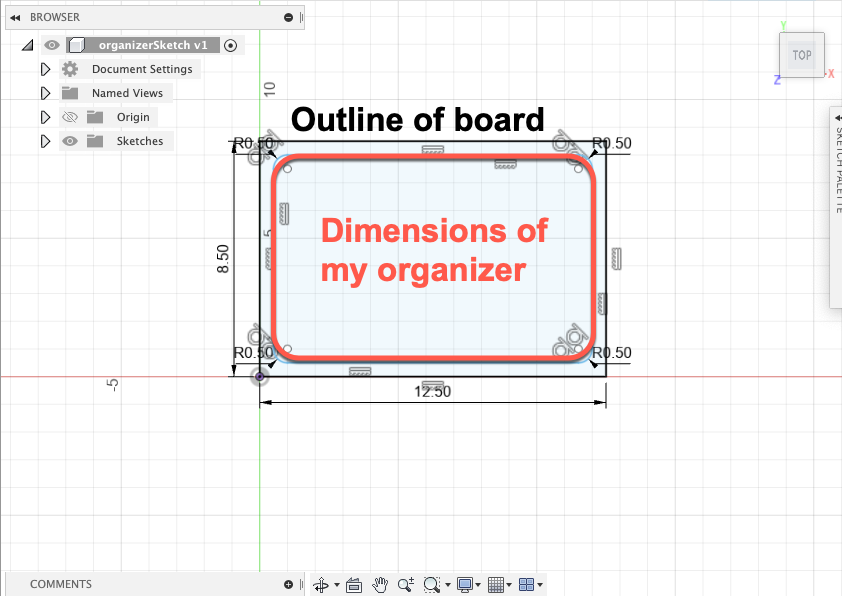Expand the Named Views folder
Image resolution: width=842 pixels, height=596 pixels.
tap(45, 93)
